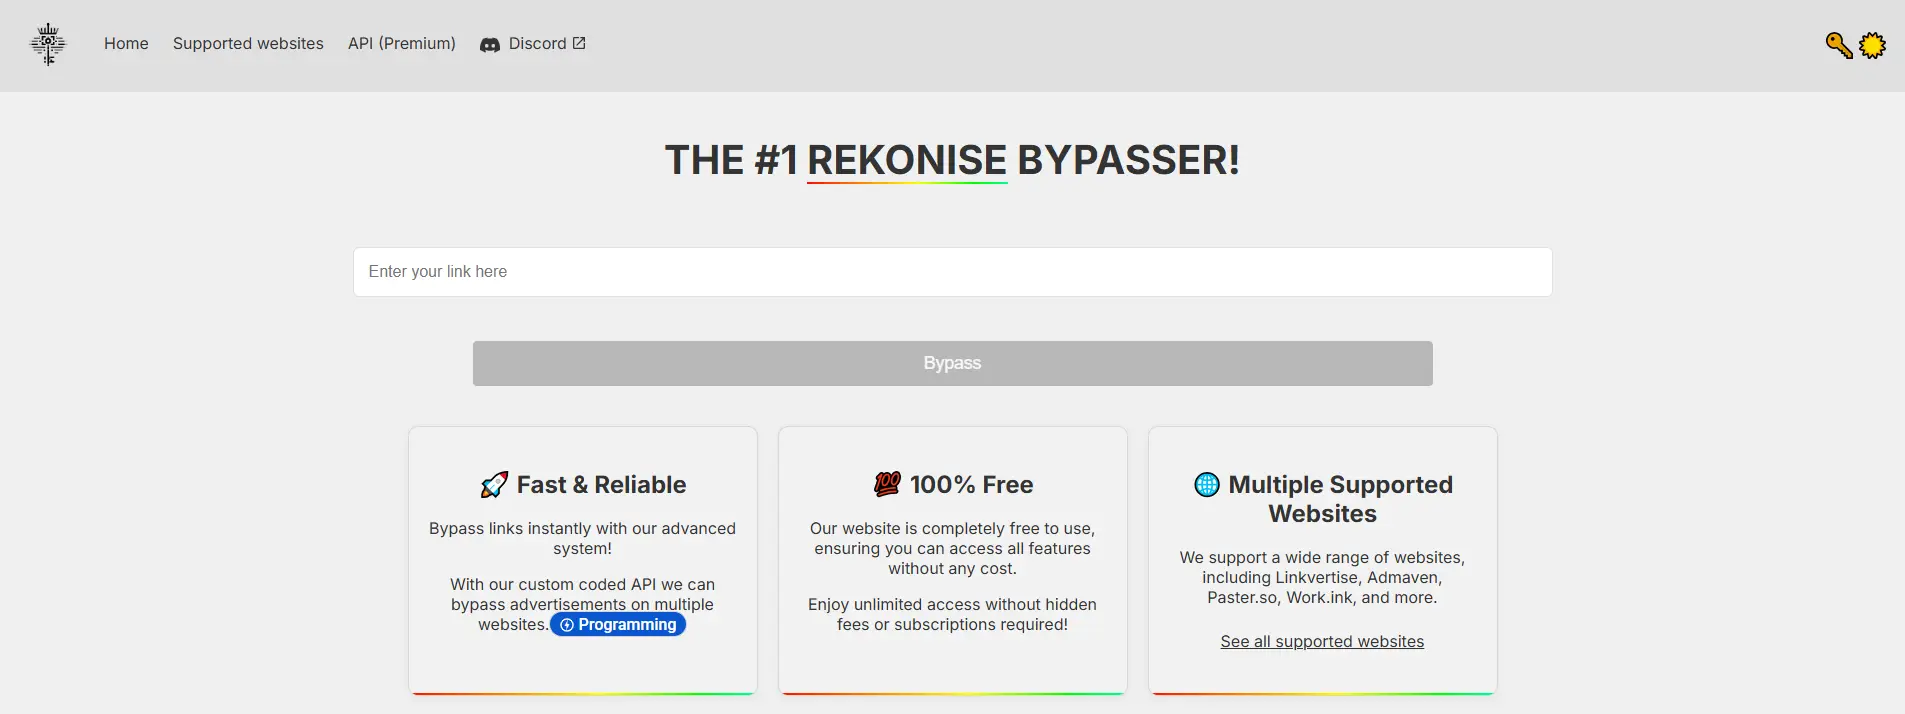Click the golden key icon
This screenshot has width=1905, height=714.
[1838, 45]
